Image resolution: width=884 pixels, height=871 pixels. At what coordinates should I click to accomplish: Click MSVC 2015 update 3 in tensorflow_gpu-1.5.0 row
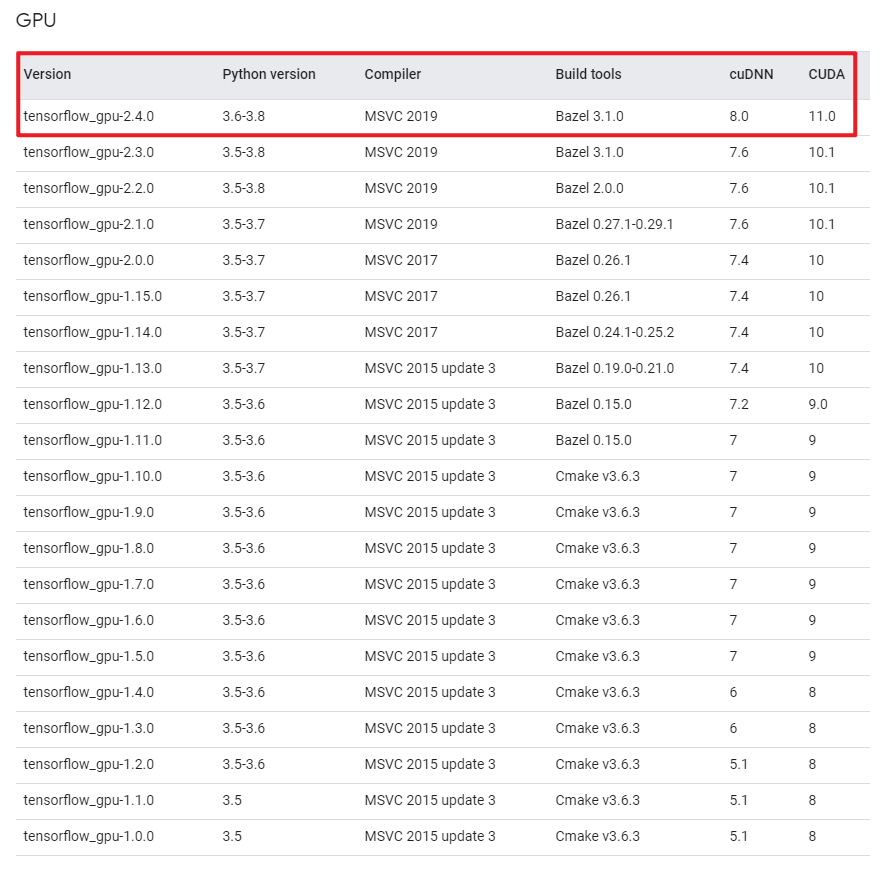coord(430,657)
